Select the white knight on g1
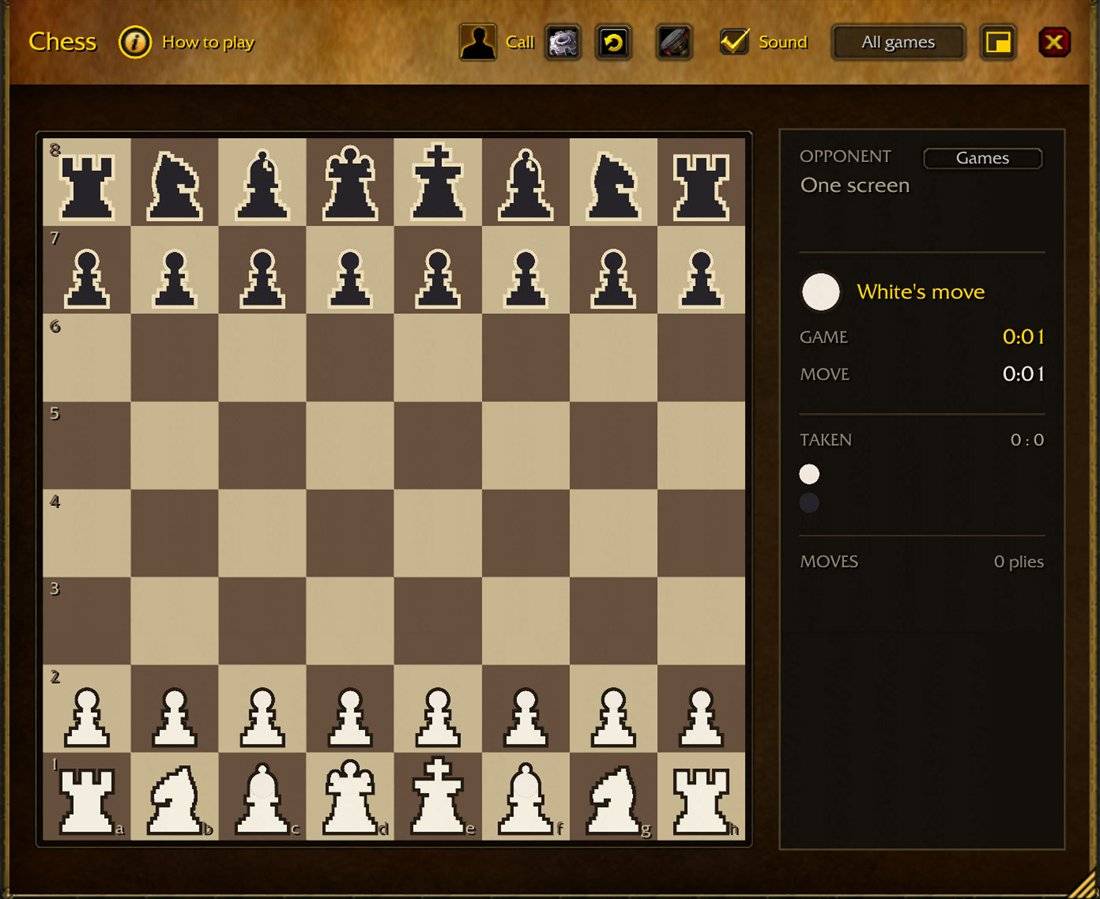1100x899 pixels. 613,799
